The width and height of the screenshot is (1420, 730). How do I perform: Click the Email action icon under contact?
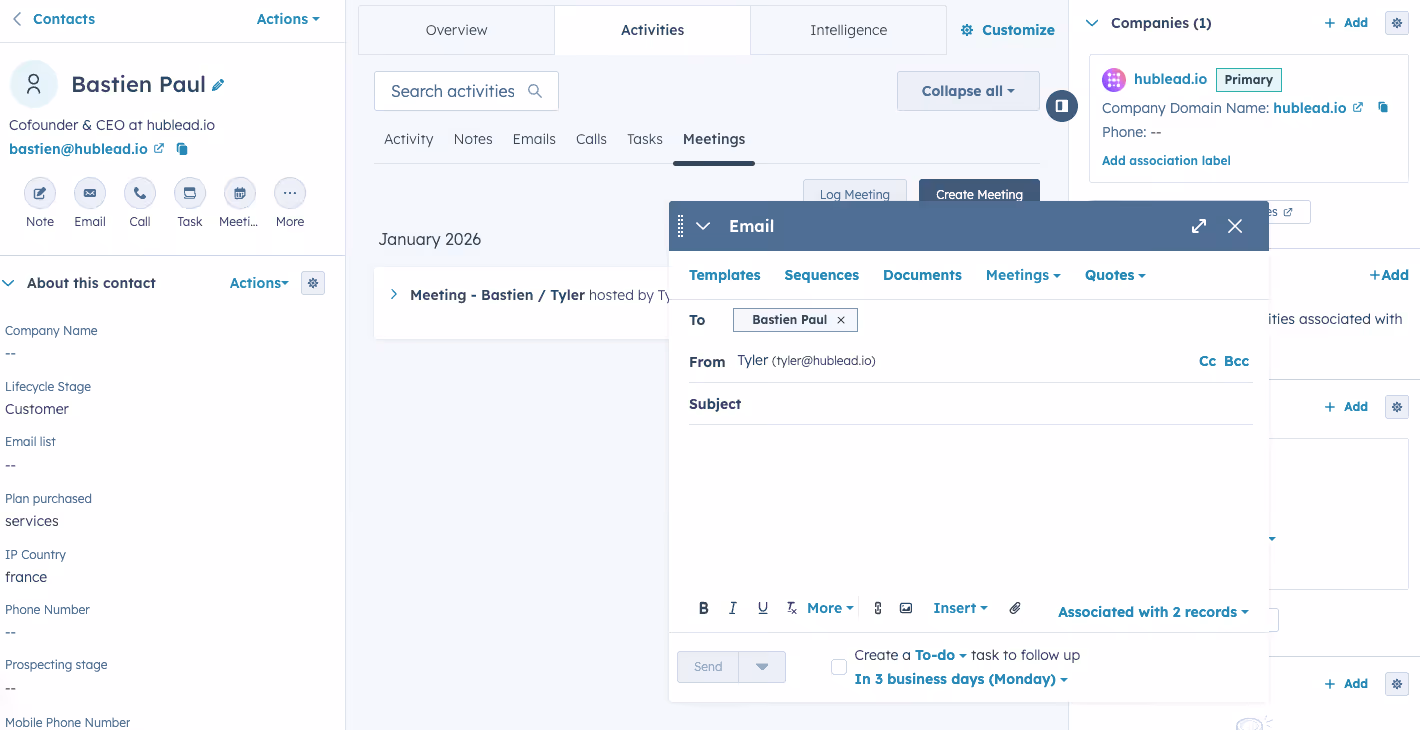(x=90, y=193)
